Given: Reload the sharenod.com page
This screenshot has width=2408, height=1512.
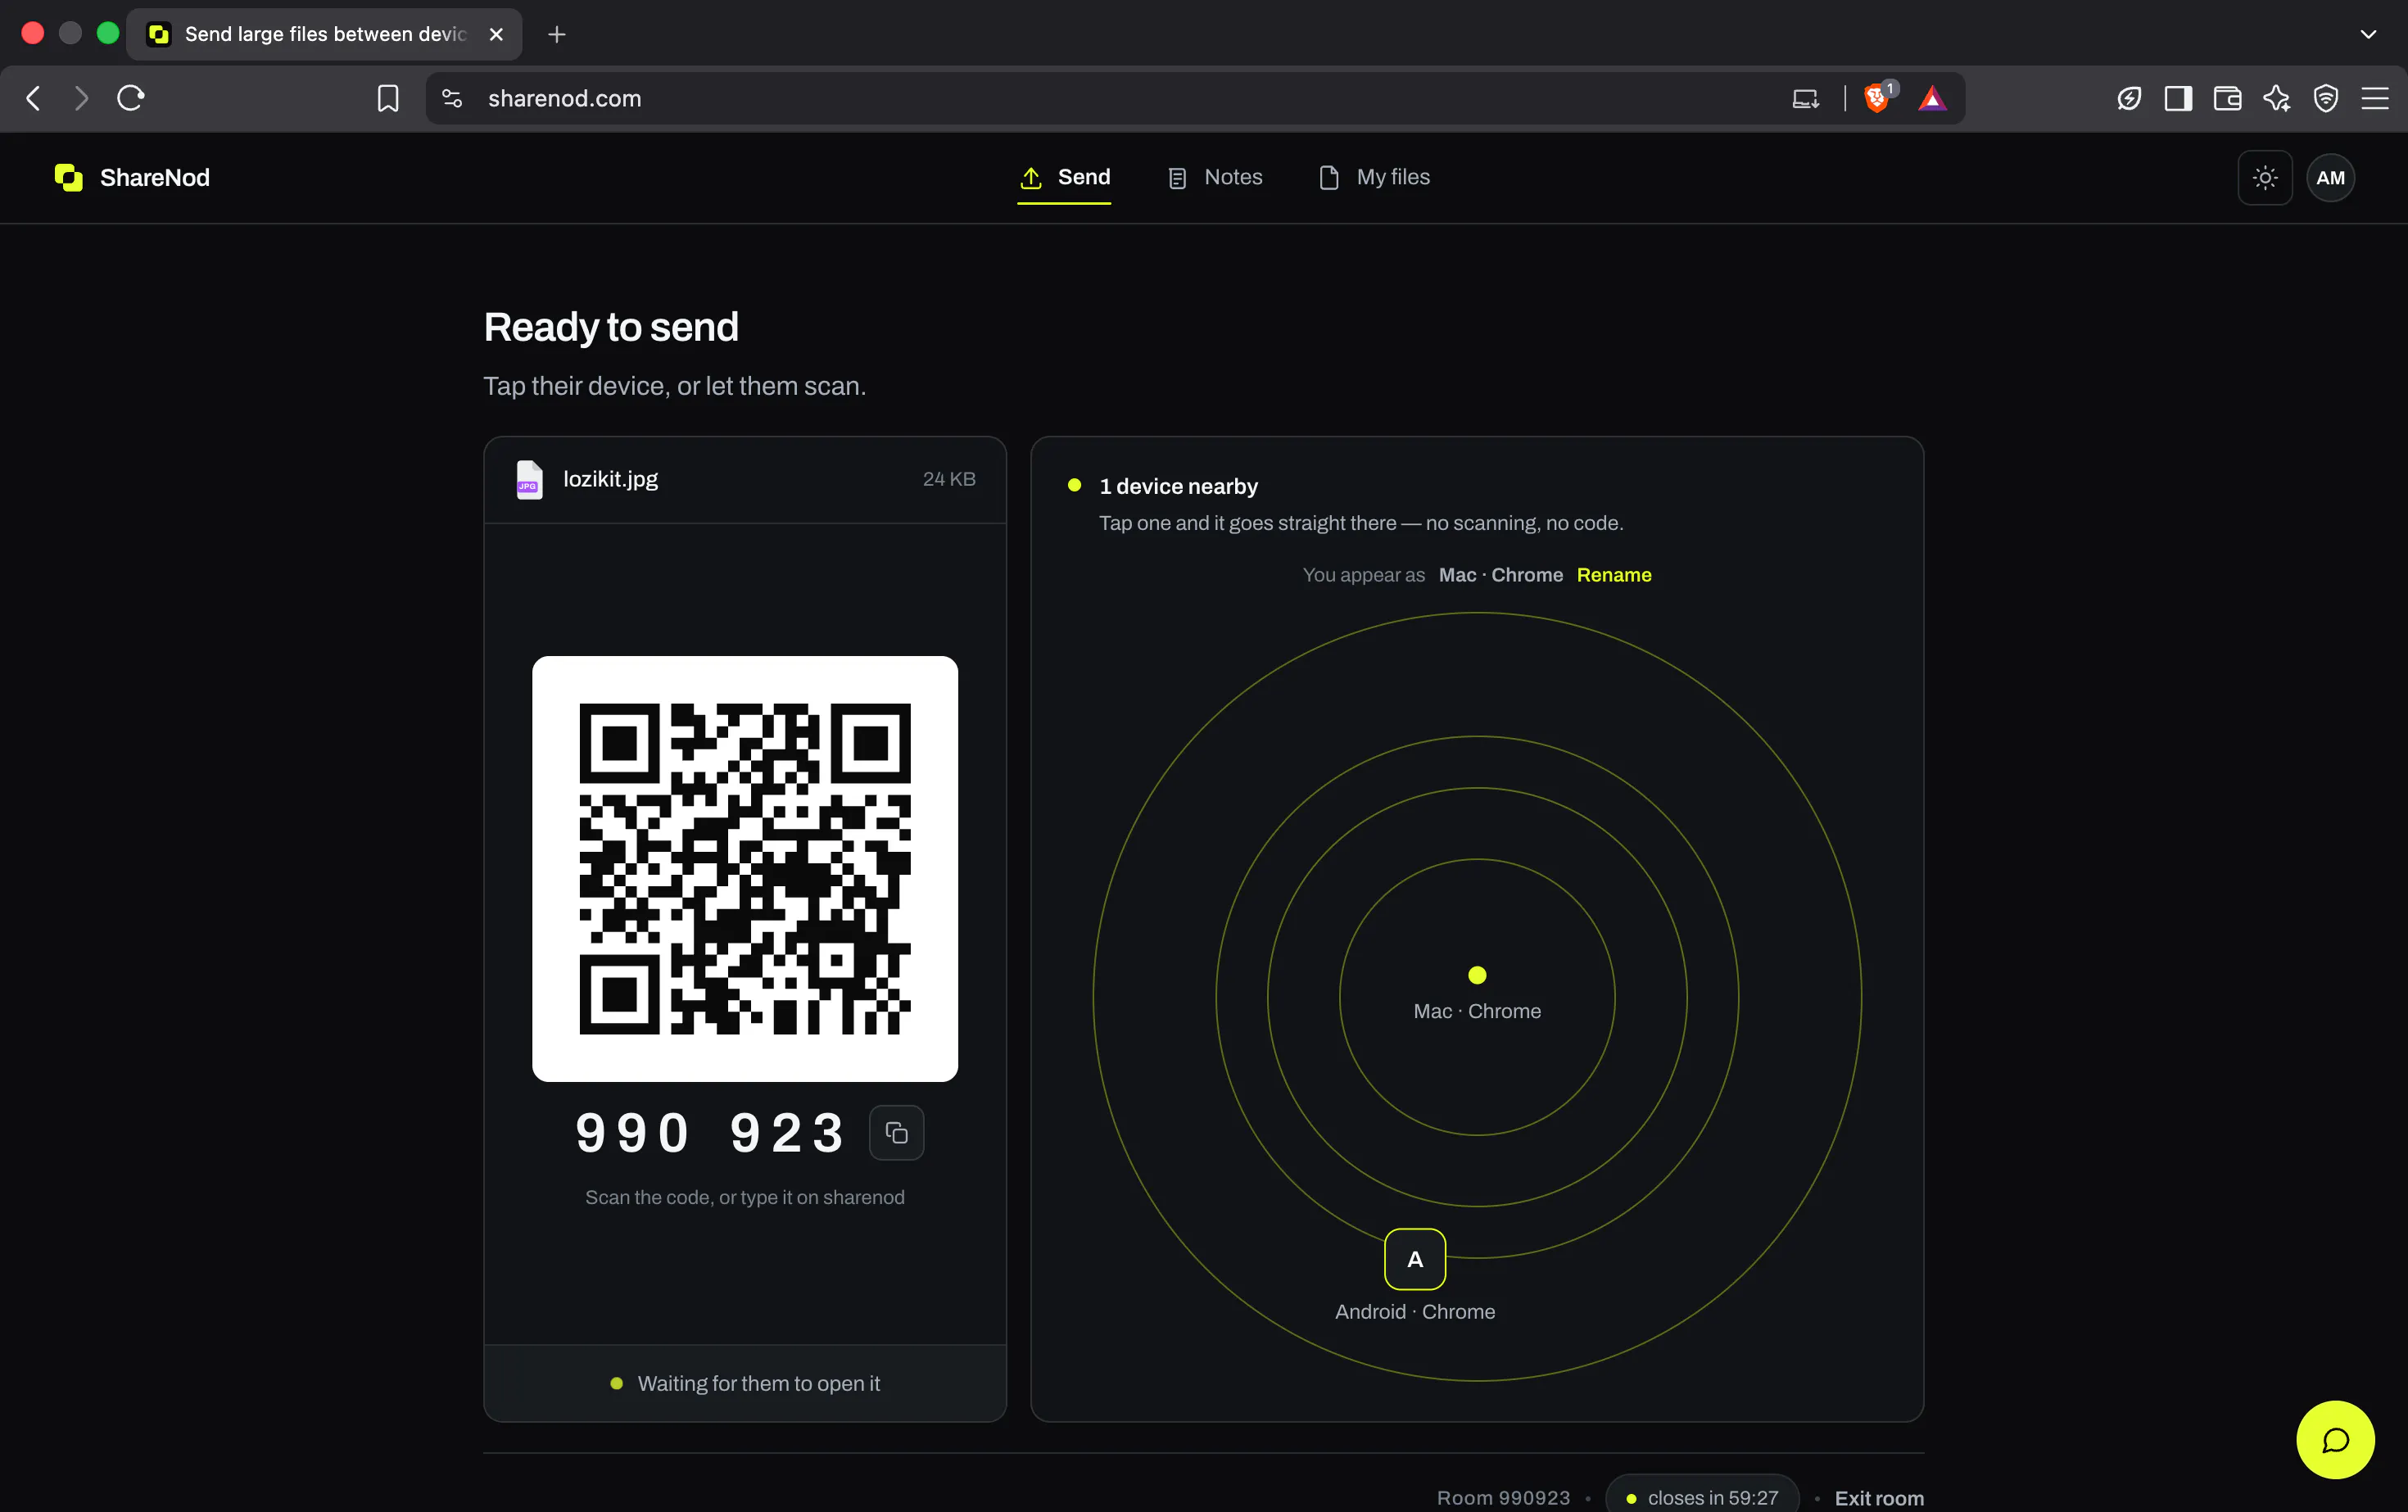Looking at the screenshot, I should [131, 98].
